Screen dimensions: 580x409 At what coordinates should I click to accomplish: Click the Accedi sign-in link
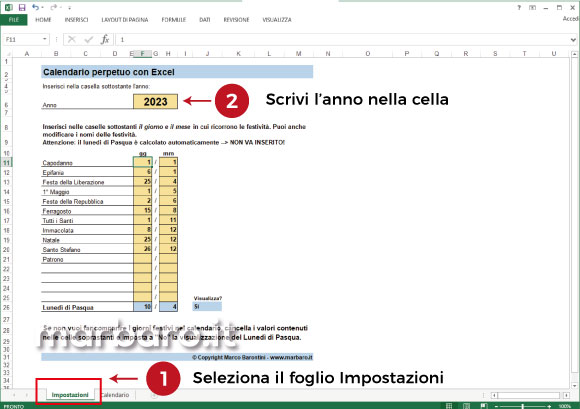[x=571, y=19]
